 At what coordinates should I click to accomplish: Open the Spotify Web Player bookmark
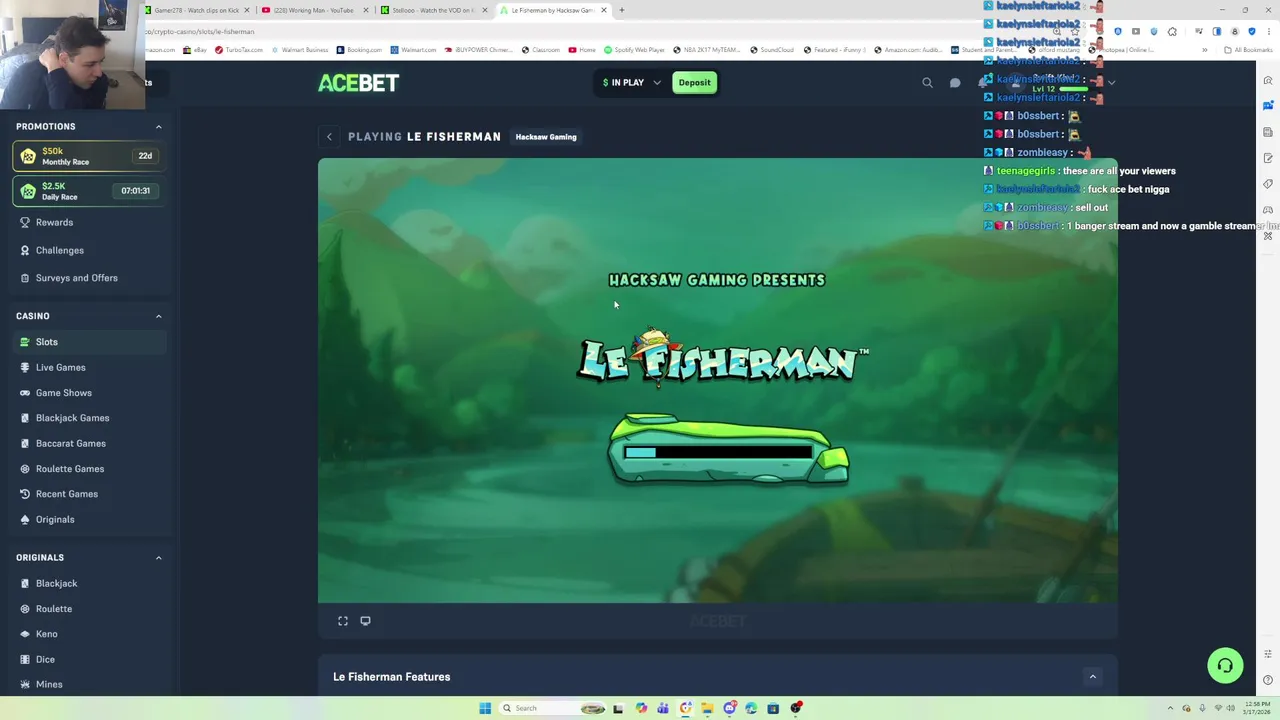point(633,50)
